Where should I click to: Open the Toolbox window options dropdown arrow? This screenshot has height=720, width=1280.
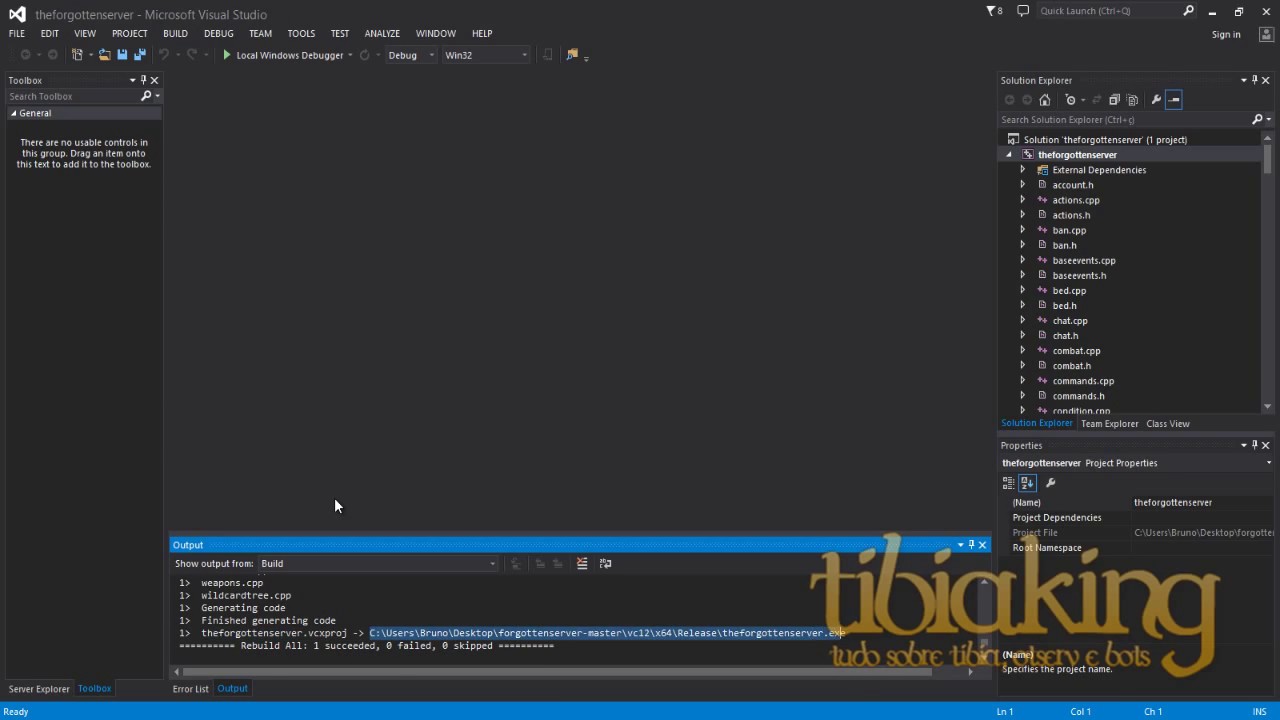click(132, 80)
